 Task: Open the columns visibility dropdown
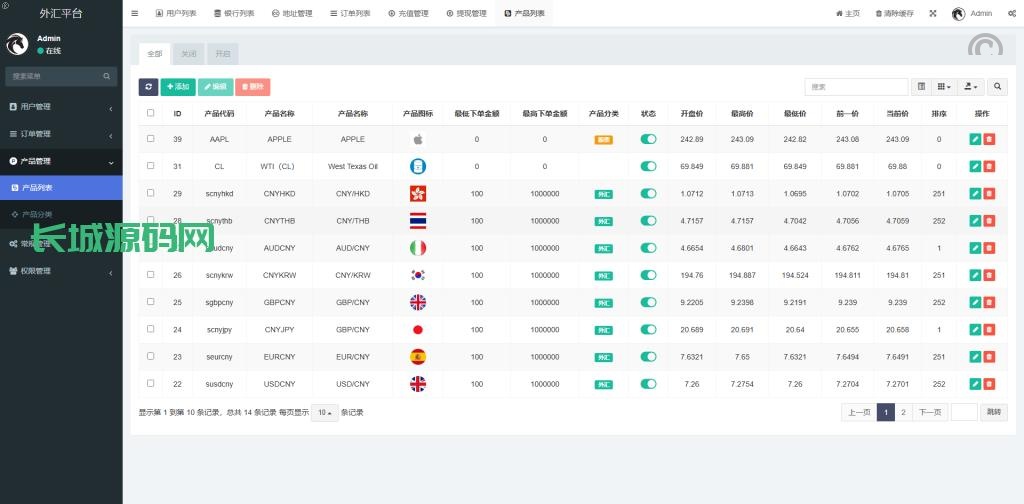pyautogui.click(x=943, y=87)
